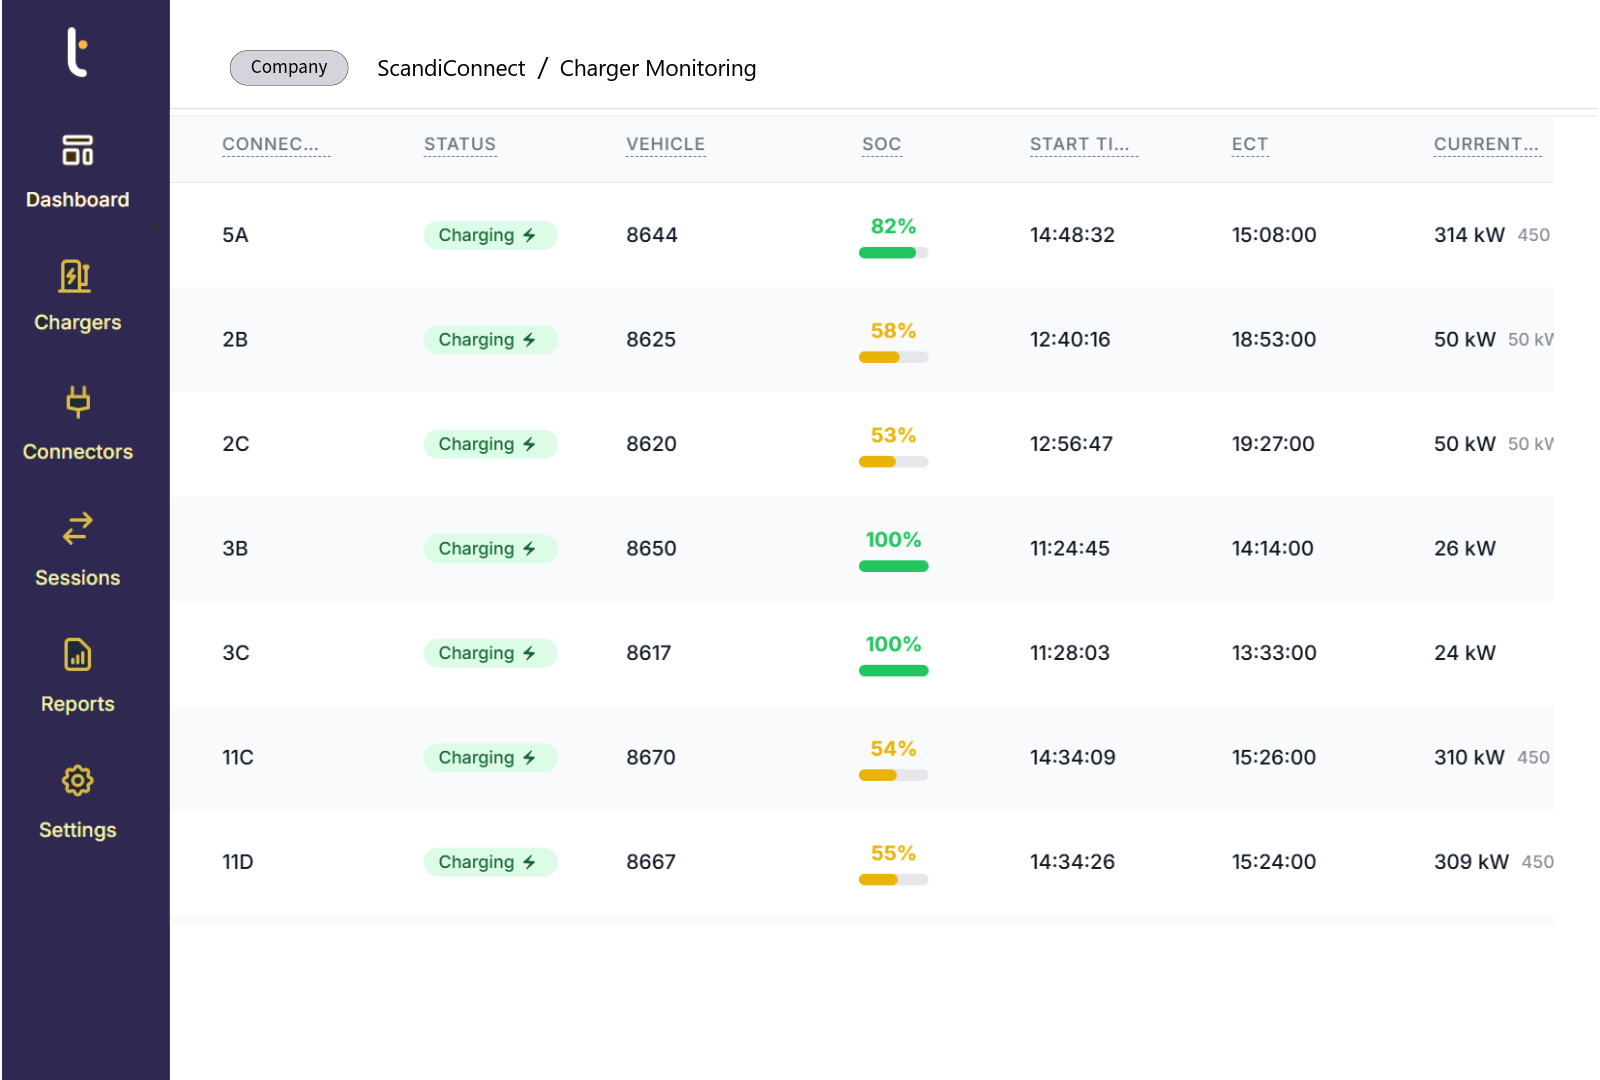1600x1080 pixels.
Task: Click vehicle number 8670
Action: (650, 758)
